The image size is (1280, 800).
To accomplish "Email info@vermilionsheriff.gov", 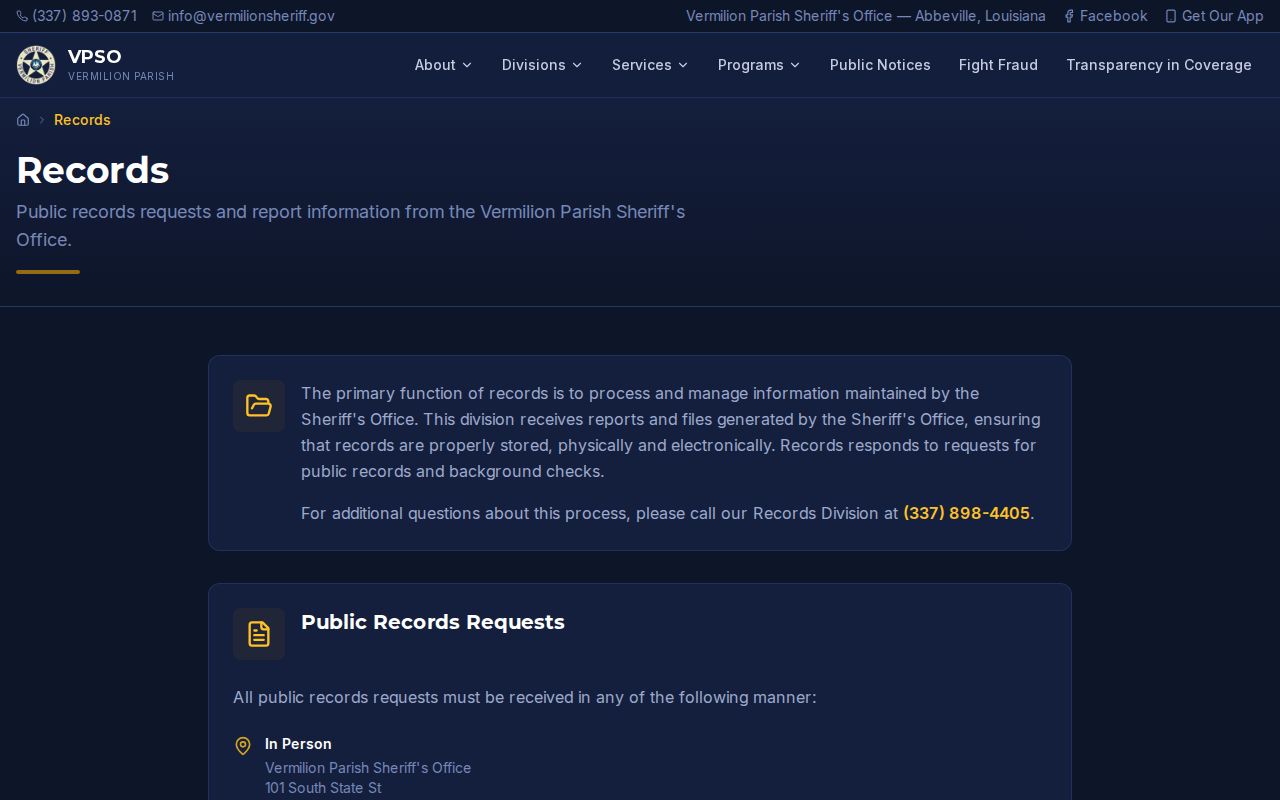I will pyautogui.click(x=243, y=16).
